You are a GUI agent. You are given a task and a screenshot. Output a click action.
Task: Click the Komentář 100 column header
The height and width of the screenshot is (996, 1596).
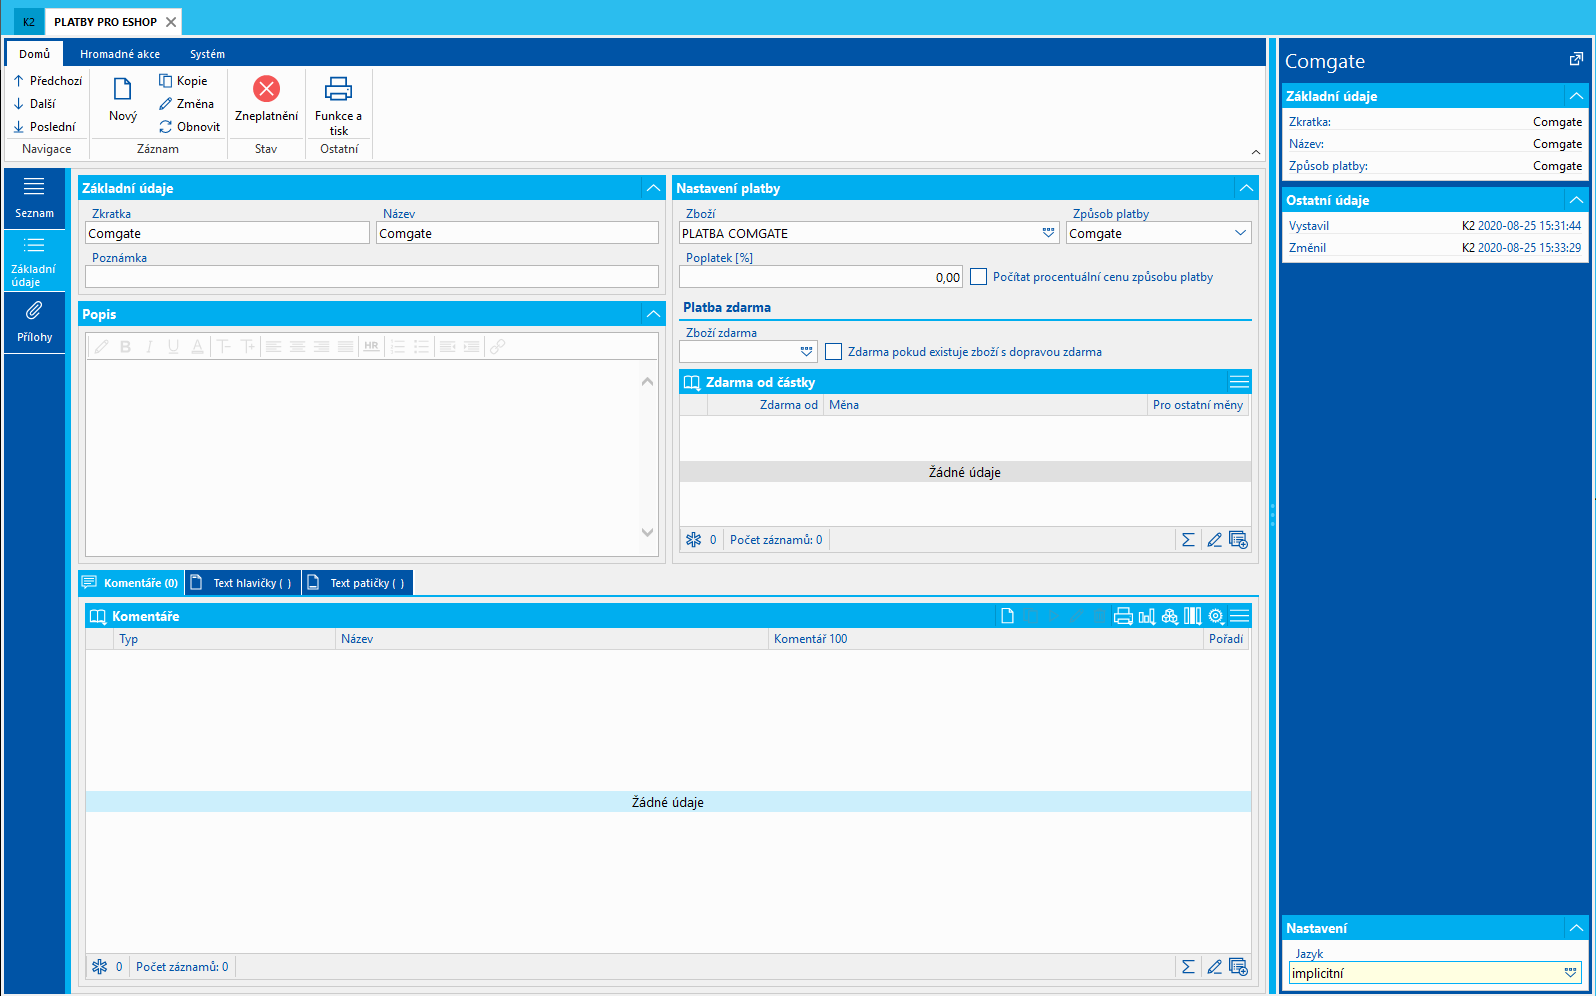[985, 639]
